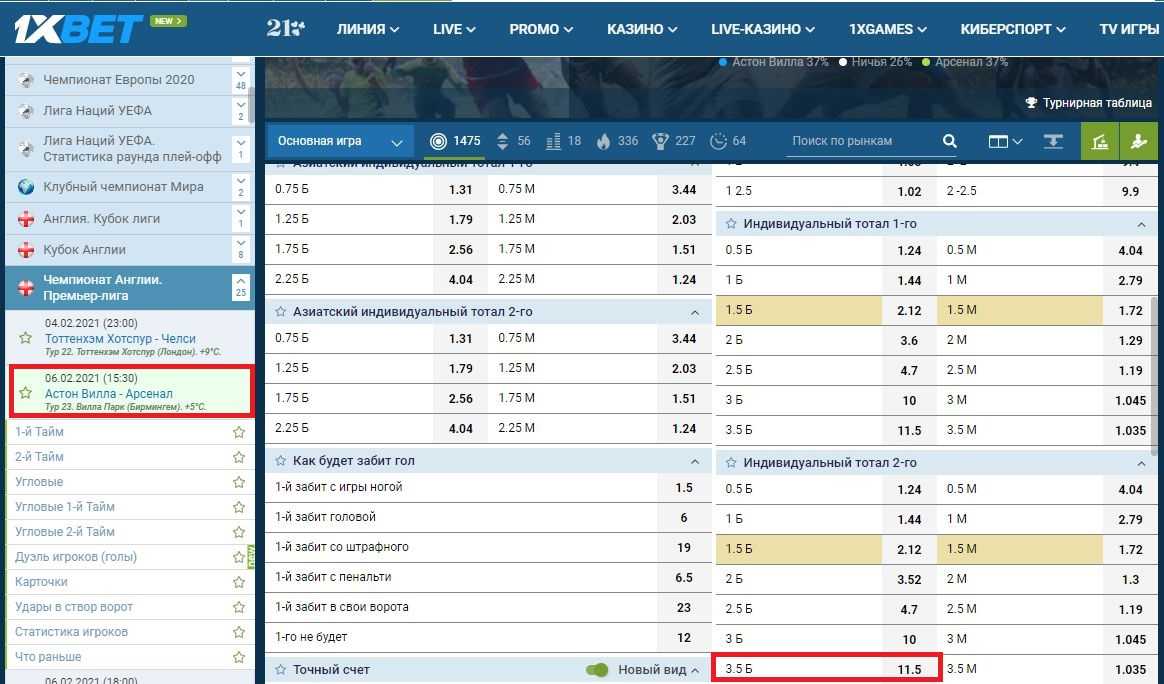The width and height of the screenshot is (1164, 684).
Task: Collapse Азиатский индивидуальный тотал 2-го market
Action: click(x=695, y=313)
